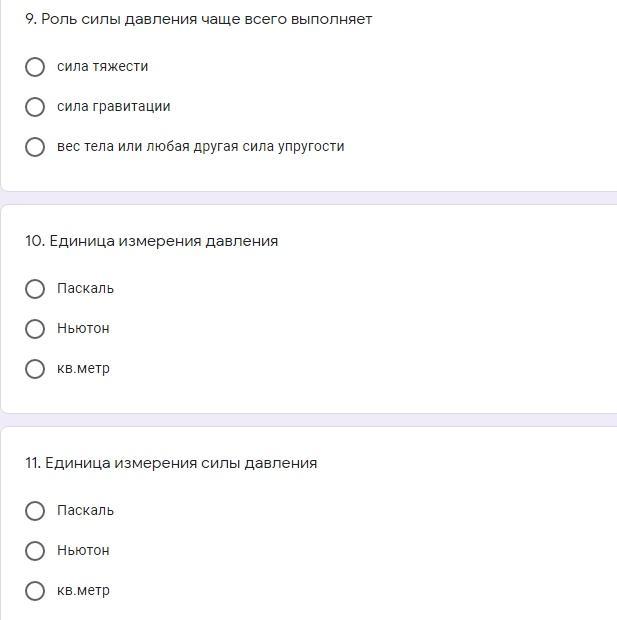Choose radio button for 'вес тела или любая другая сила упругости'
This screenshot has width=617, height=620.
pyautogui.click(x=35, y=147)
